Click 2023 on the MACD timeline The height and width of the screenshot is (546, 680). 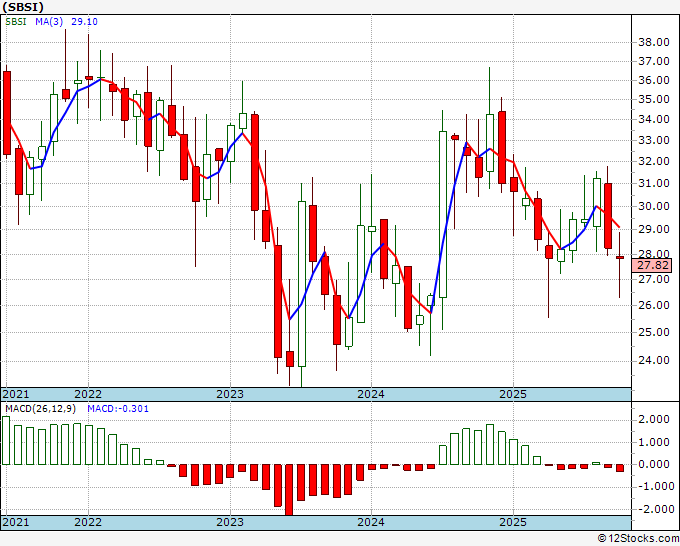[230, 522]
